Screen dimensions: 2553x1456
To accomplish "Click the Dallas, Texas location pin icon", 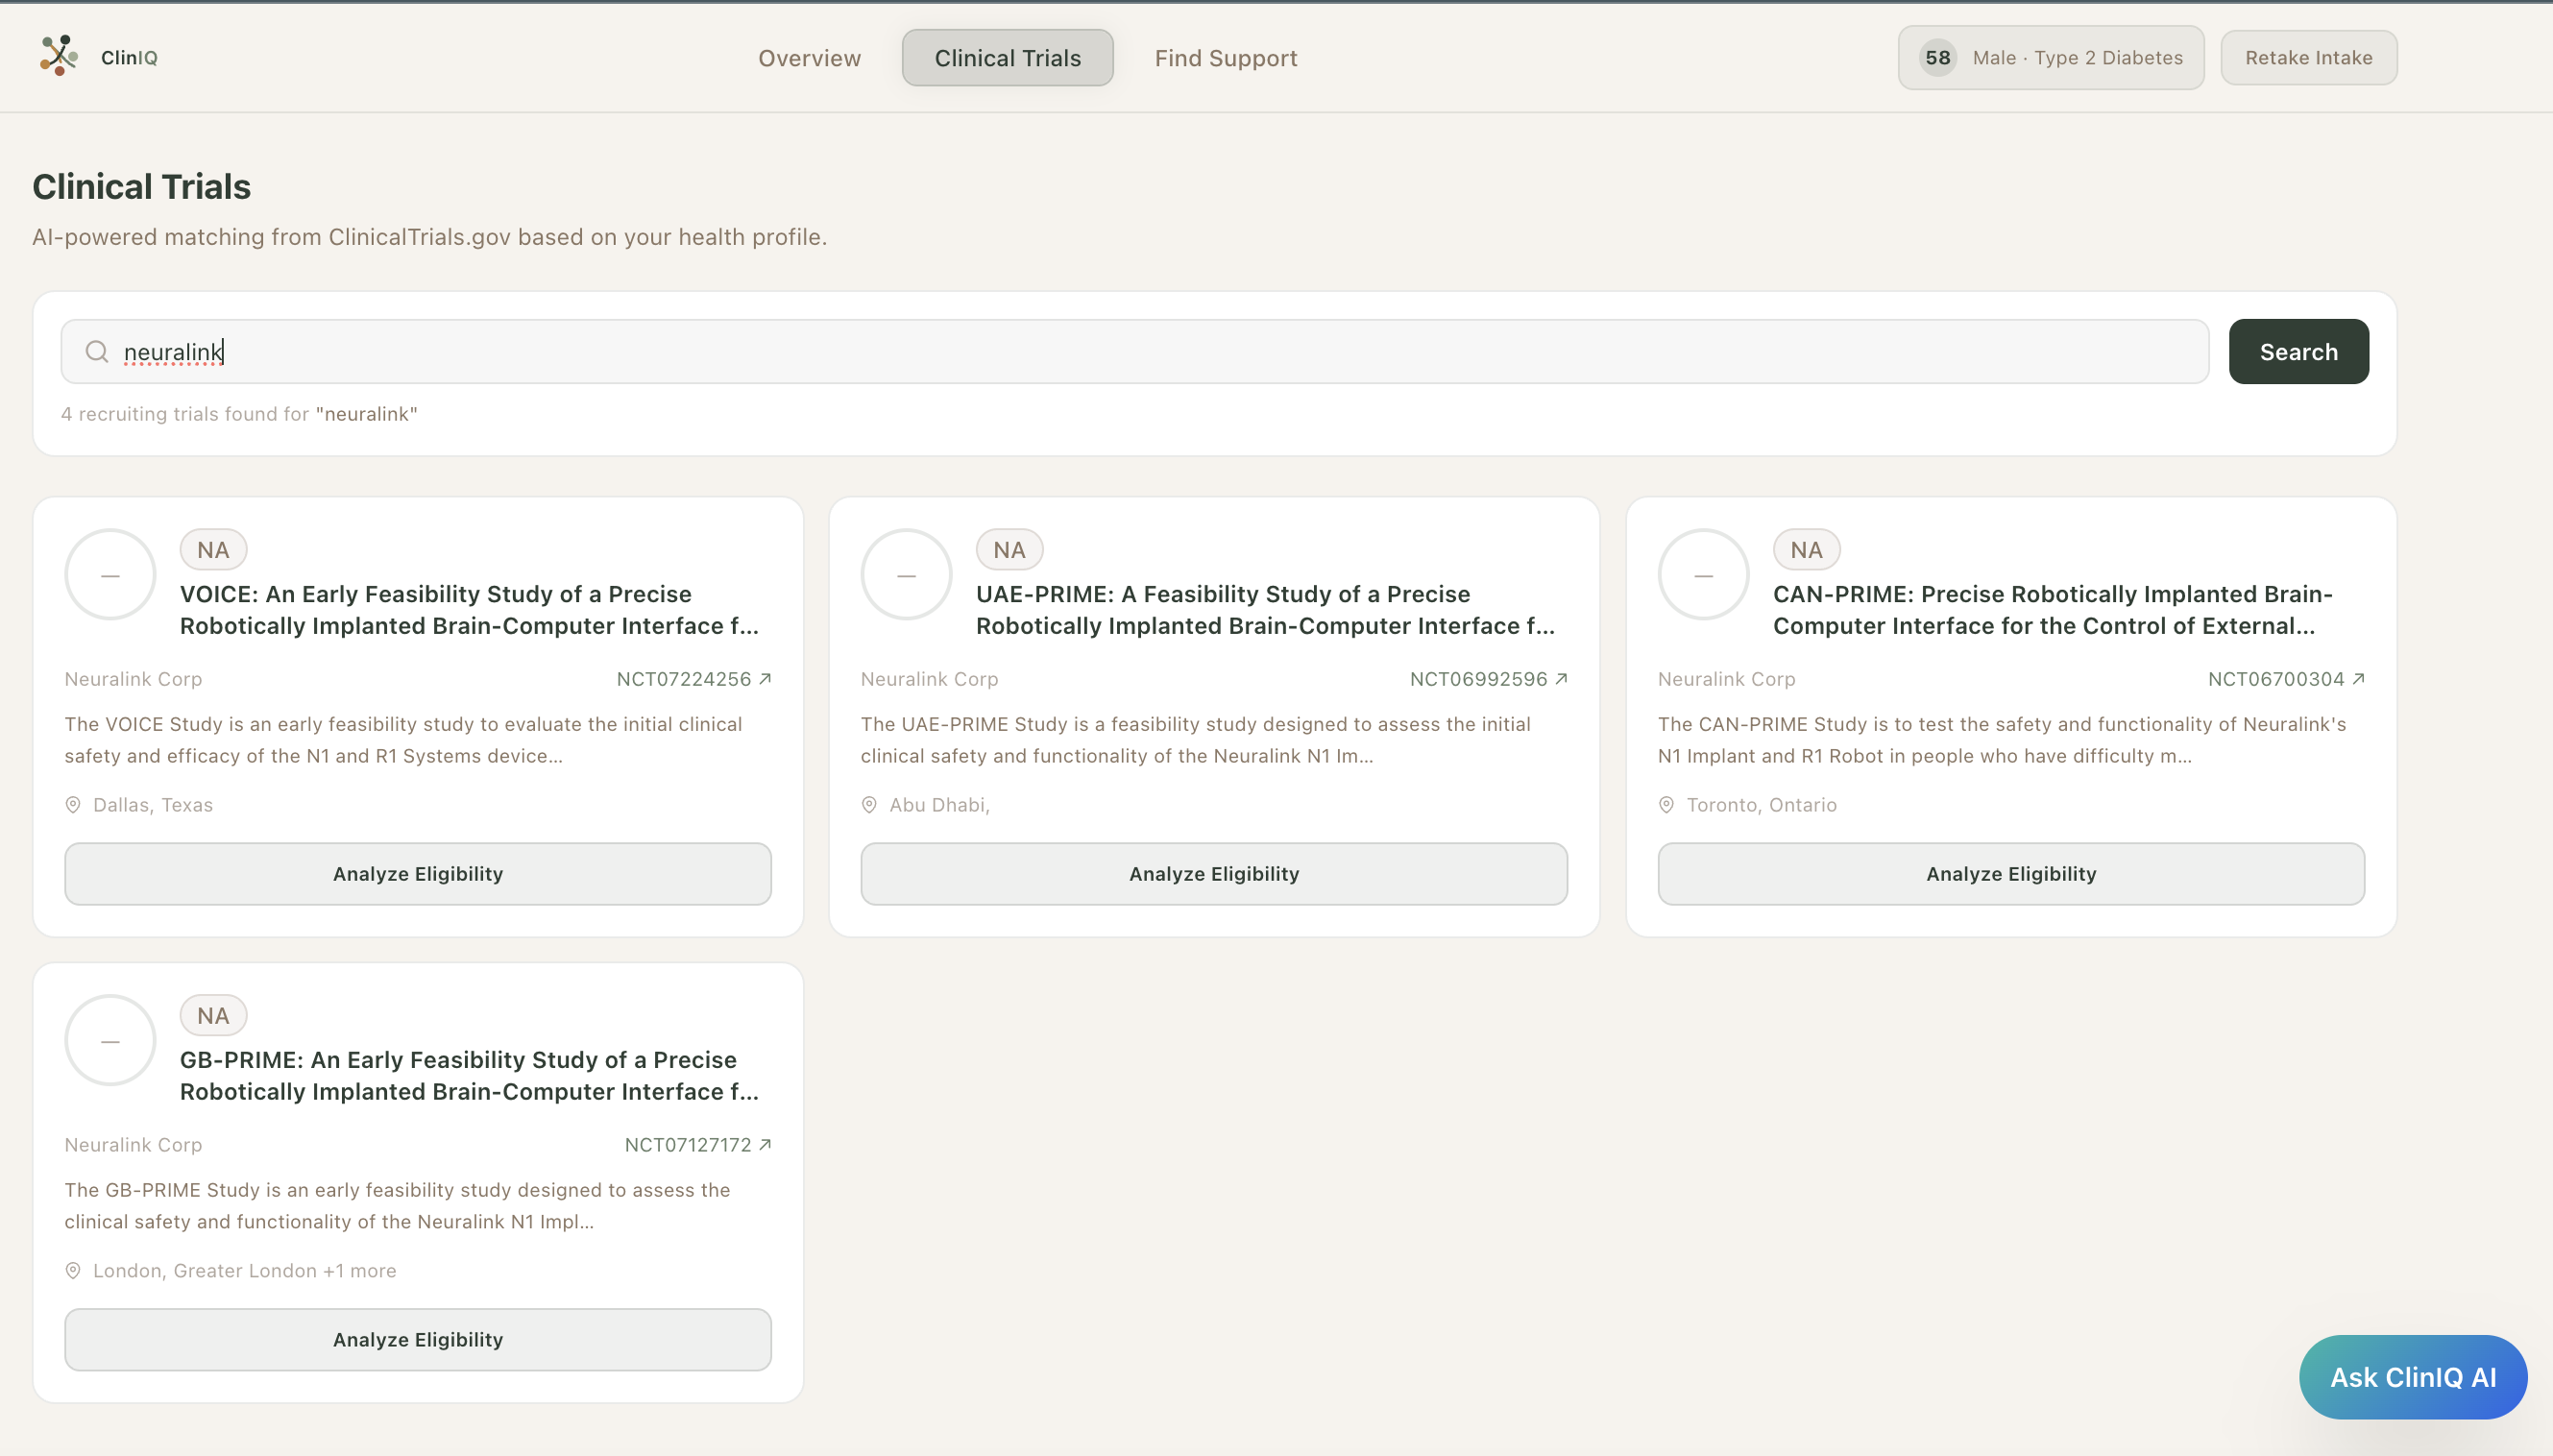I will 73,805.
